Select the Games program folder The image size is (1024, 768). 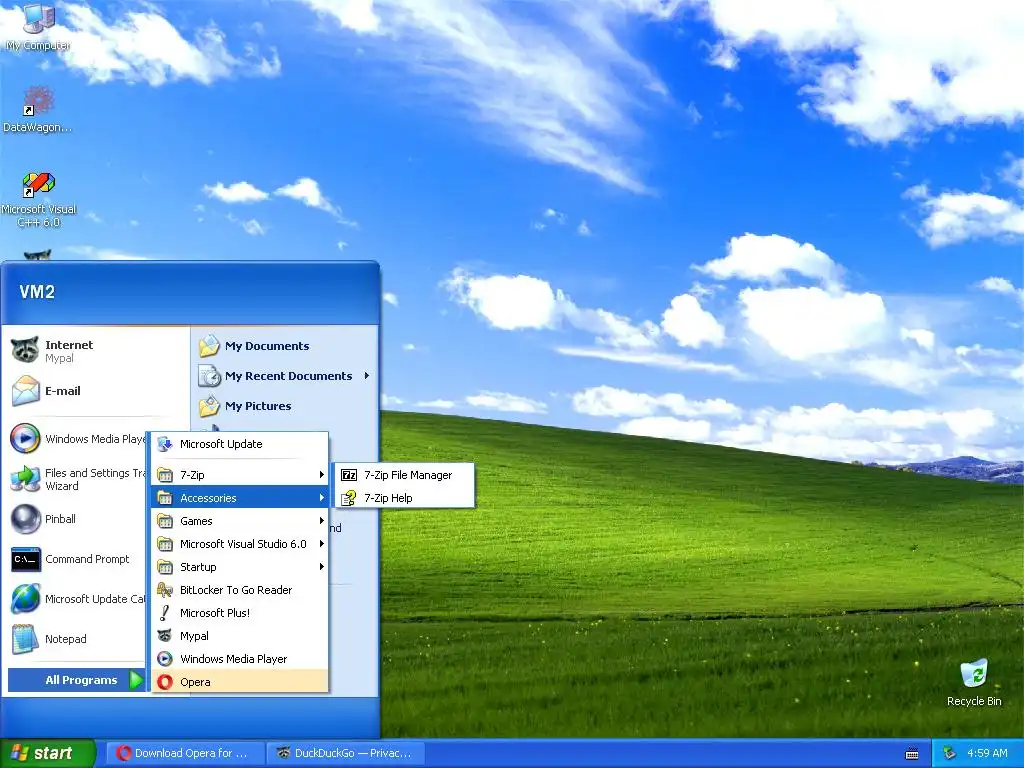click(240, 520)
